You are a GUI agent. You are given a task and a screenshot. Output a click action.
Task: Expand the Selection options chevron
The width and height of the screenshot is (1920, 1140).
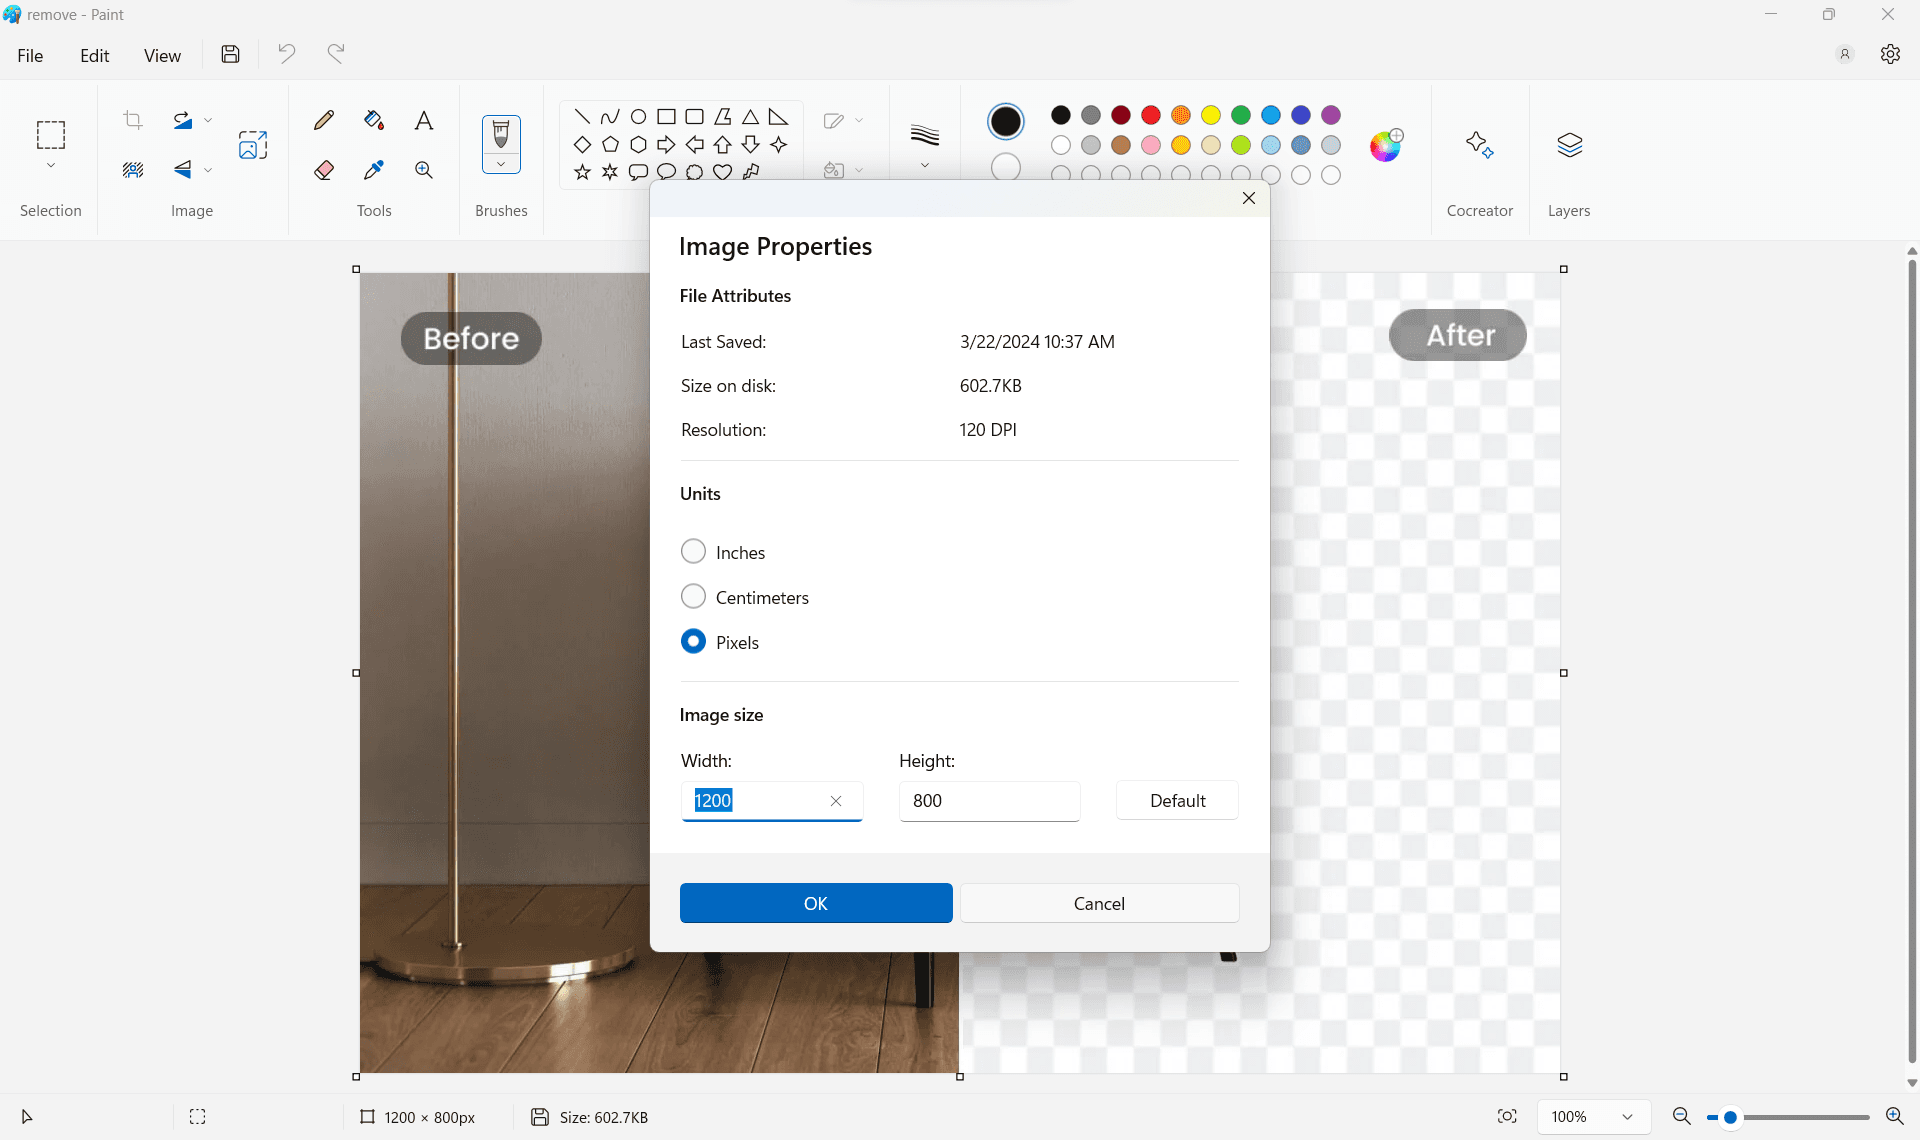coord(51,166)
